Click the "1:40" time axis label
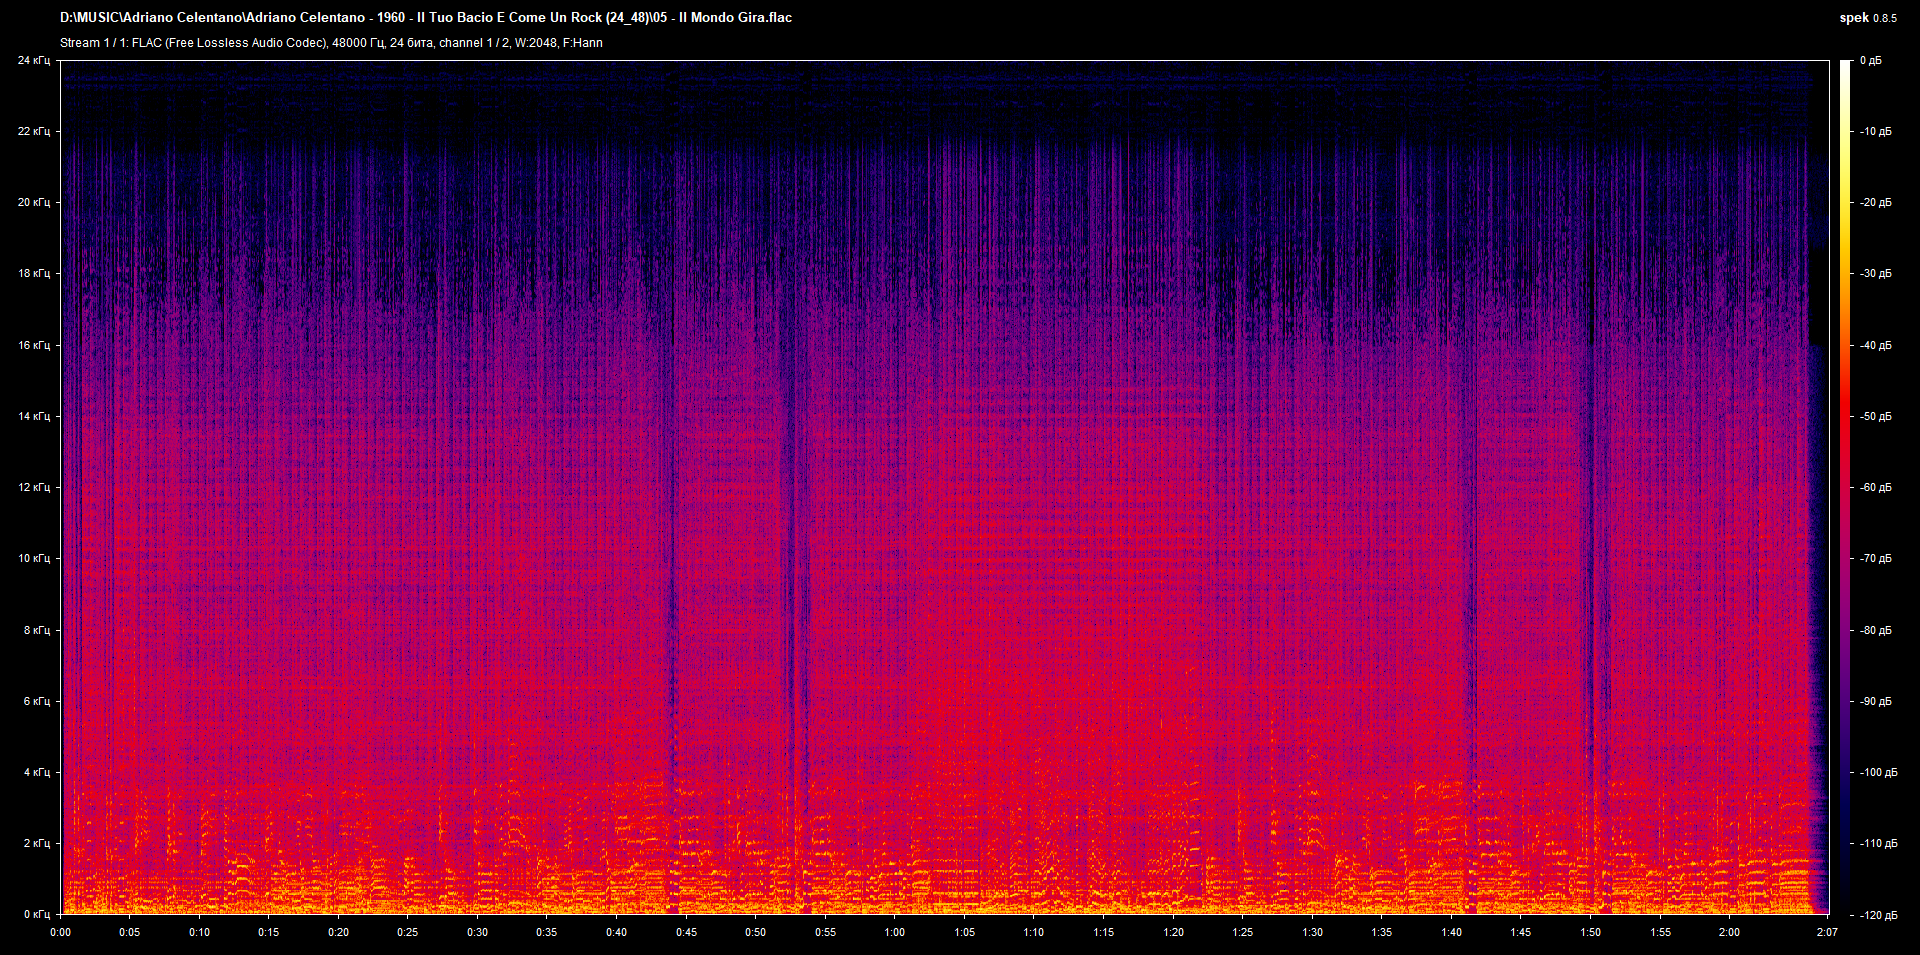Viewport: 1920px width, 955px height. pyautogui.click(x=1452, y=933)
